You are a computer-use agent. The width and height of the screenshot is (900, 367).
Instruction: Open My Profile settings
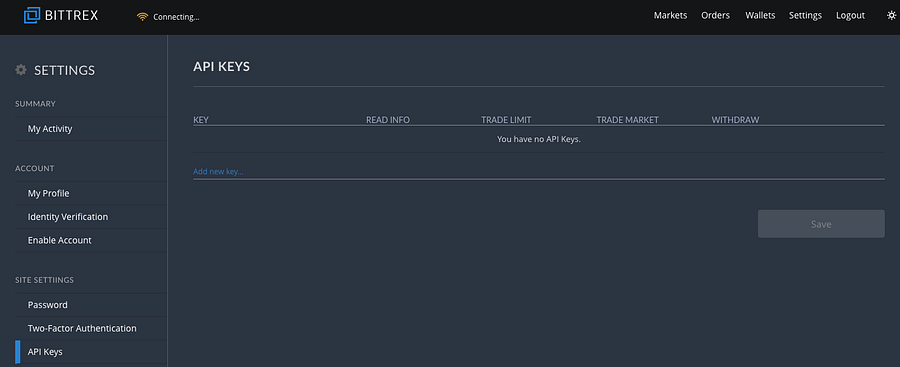91,194
